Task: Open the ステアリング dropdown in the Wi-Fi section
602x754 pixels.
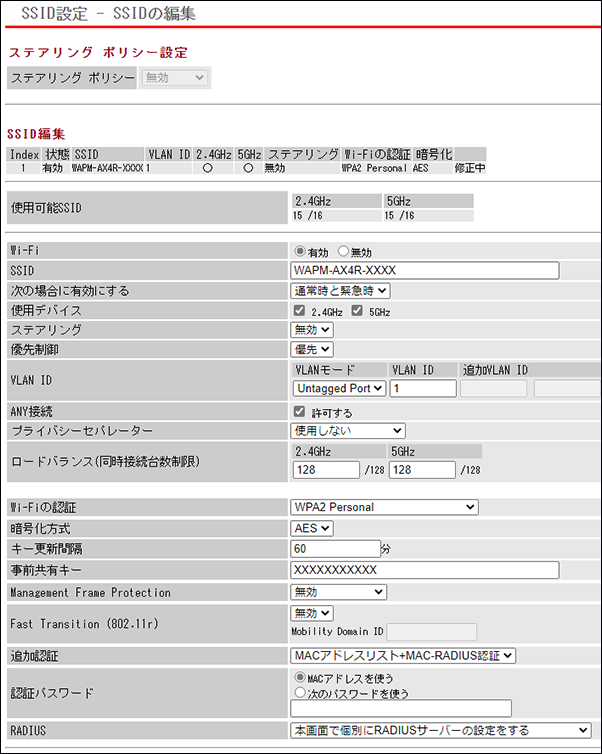Action: pyautogui.click(x=312, y=330)
